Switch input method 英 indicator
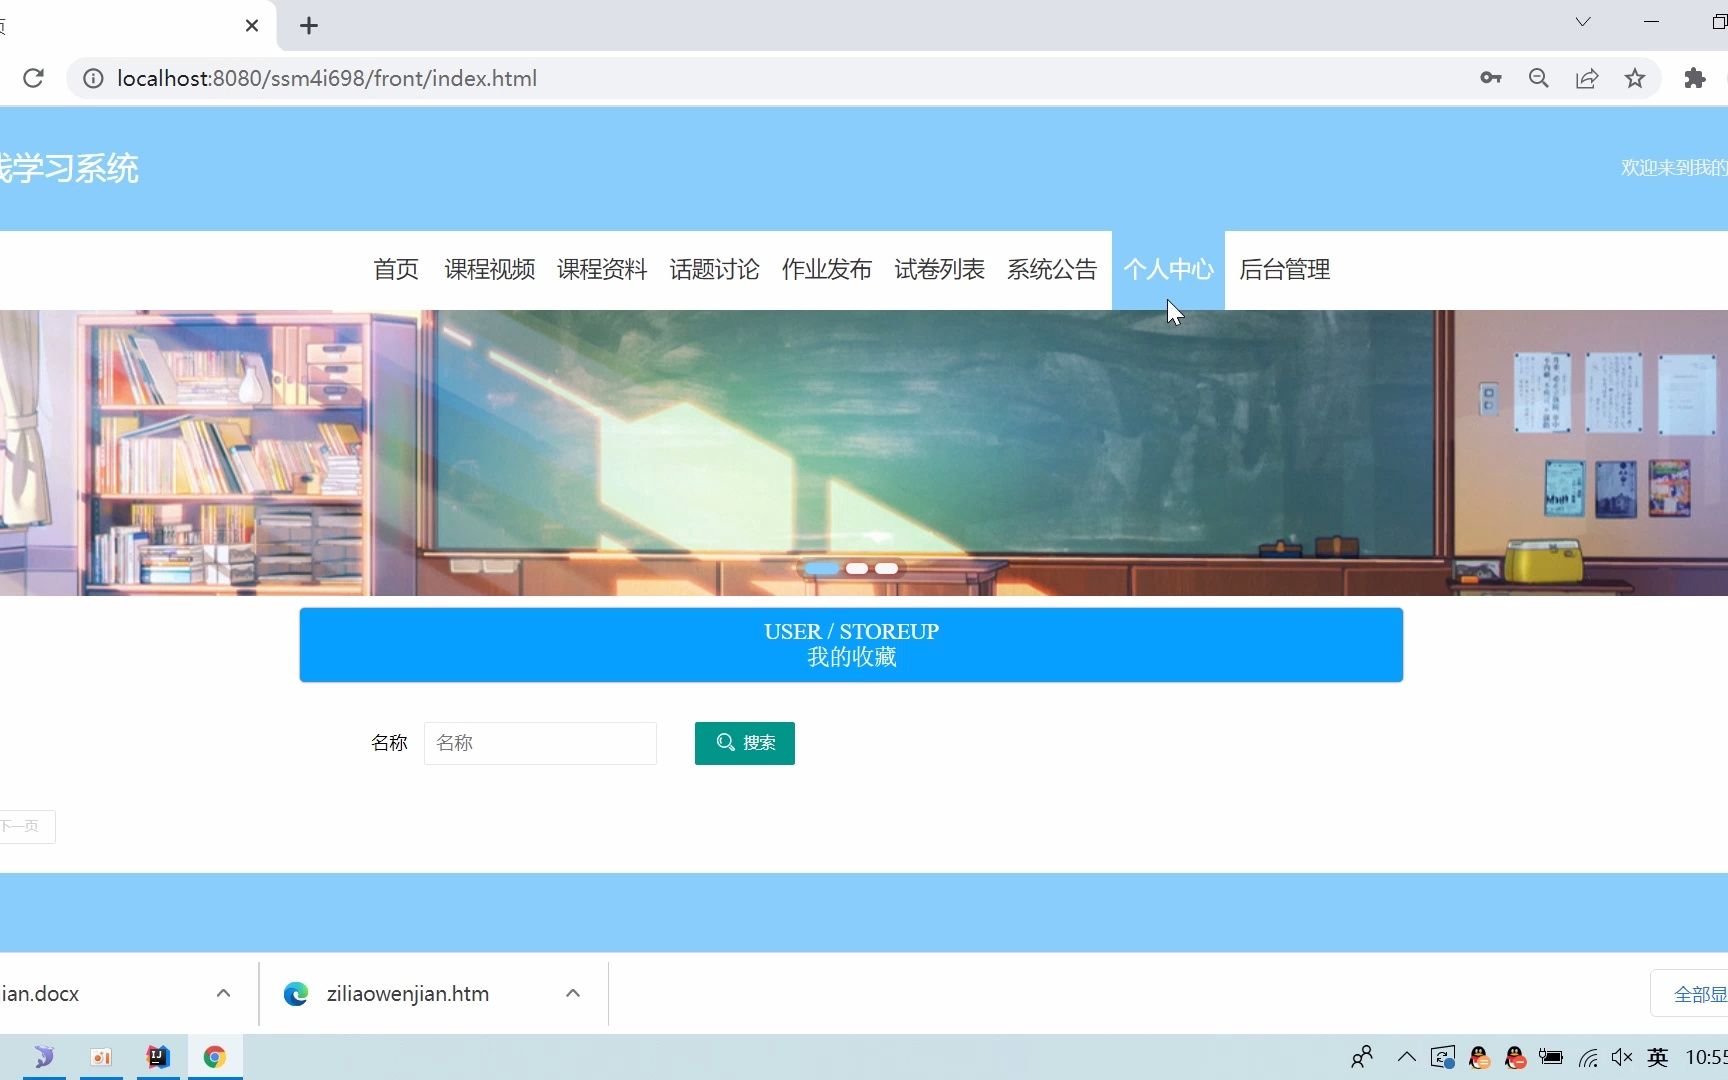Screen dimensions: 1728x1080 point(1658,1057)
